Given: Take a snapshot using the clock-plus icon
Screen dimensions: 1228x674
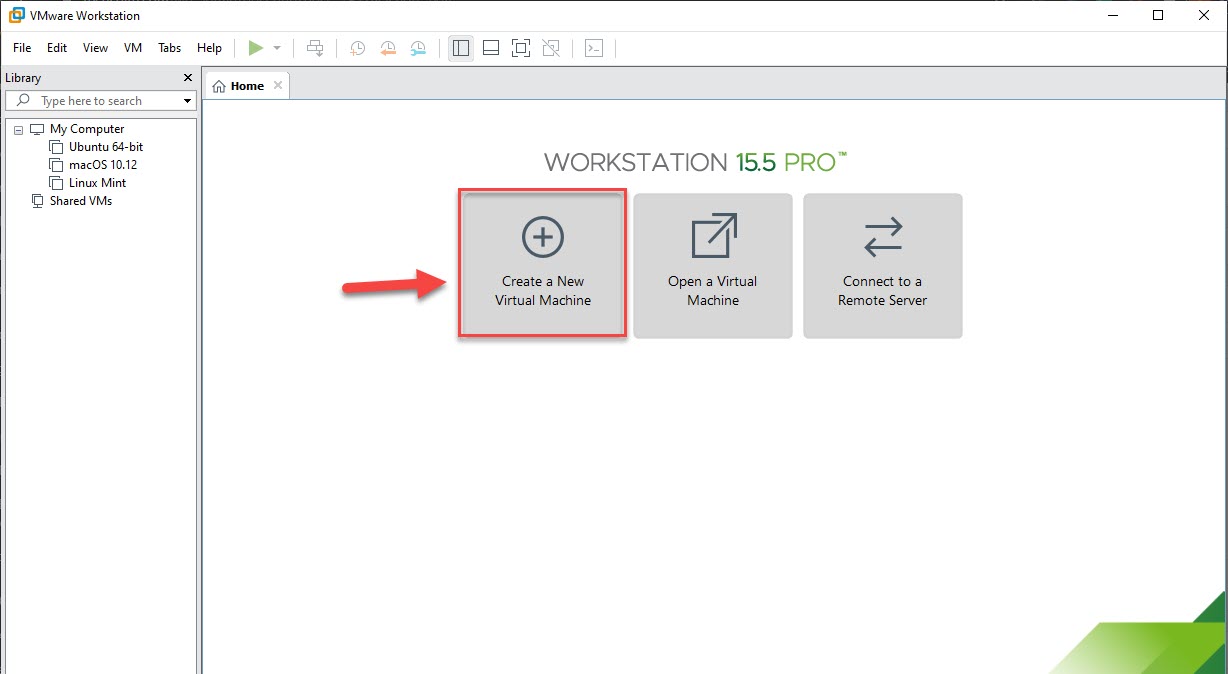Looking at the screenshot, I should (357, 48).
